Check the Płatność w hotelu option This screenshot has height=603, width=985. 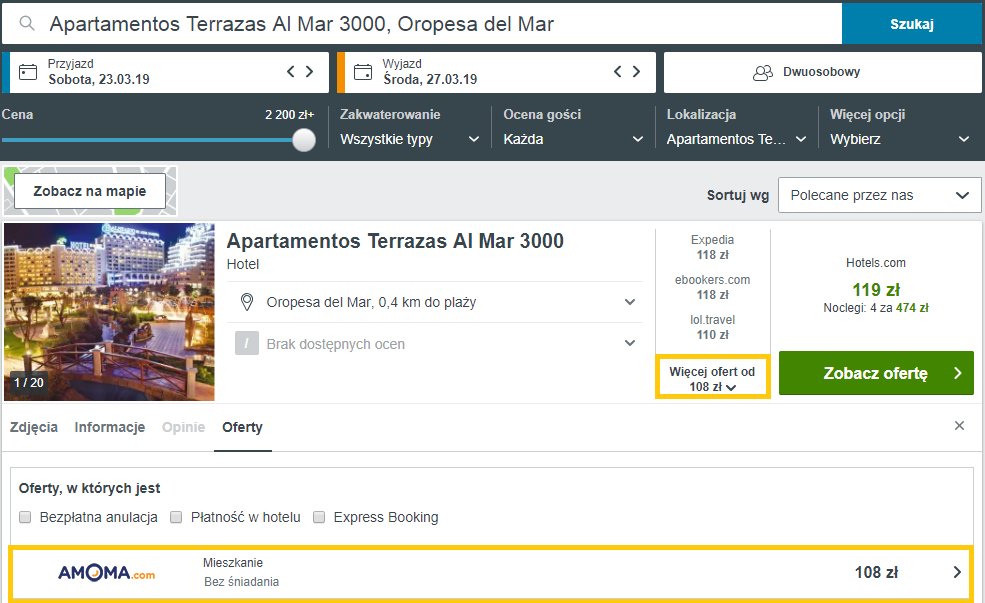point(176,517)
